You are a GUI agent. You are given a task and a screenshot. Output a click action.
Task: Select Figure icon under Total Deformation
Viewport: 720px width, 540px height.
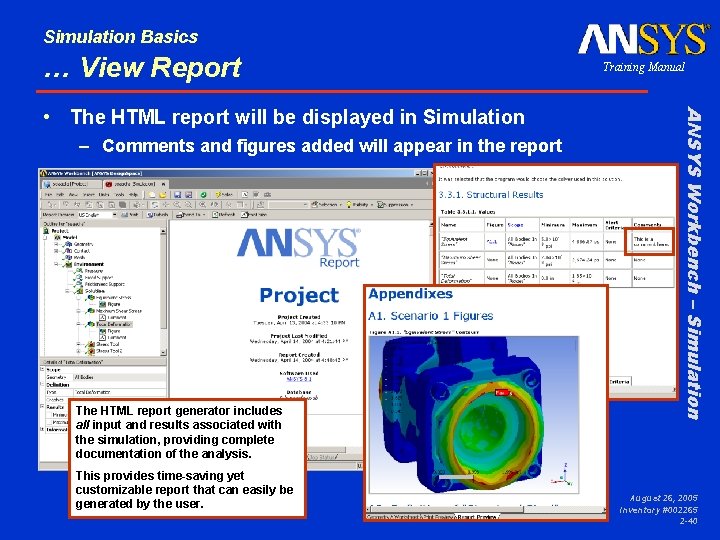(102, 331)
